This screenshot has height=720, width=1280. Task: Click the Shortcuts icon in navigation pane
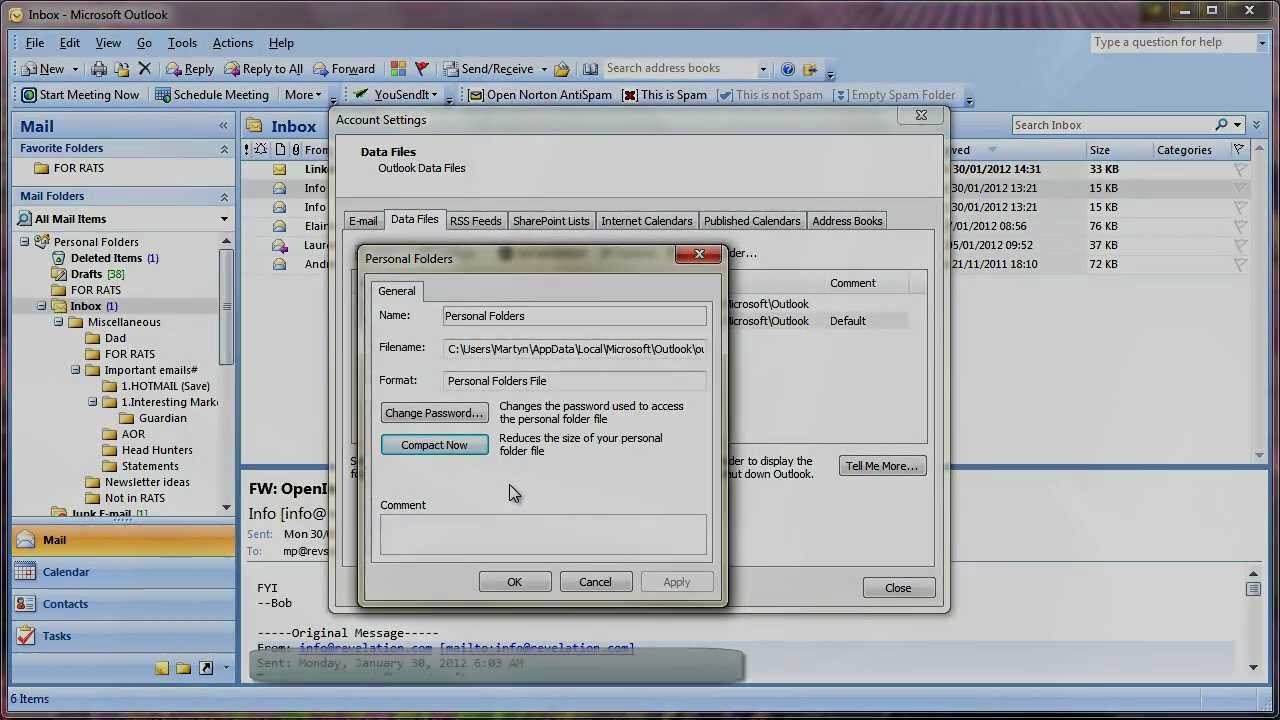tap(206, 668)
